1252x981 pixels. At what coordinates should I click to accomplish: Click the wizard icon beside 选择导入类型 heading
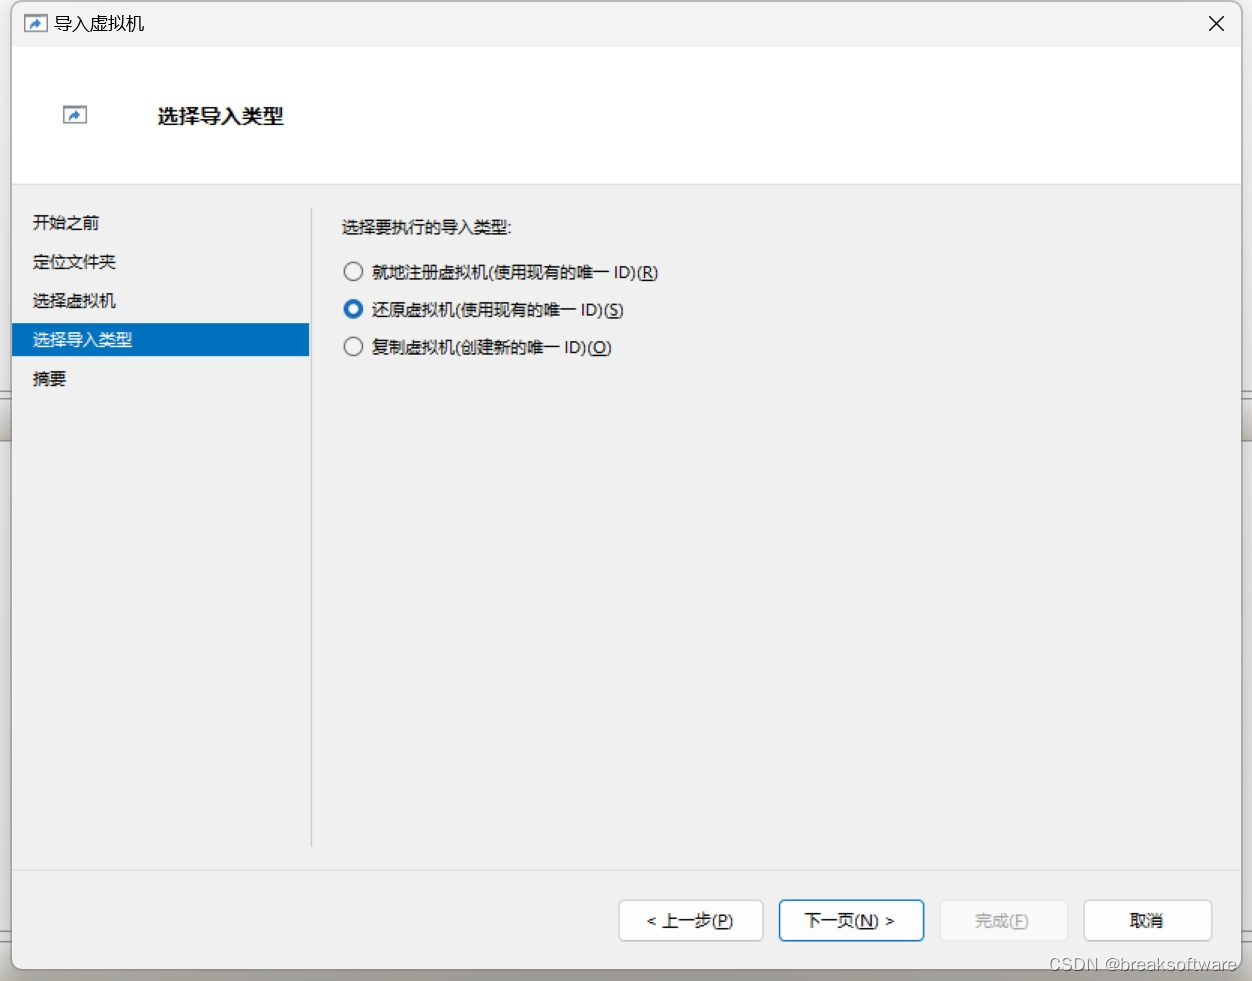[x=75, y=116]
